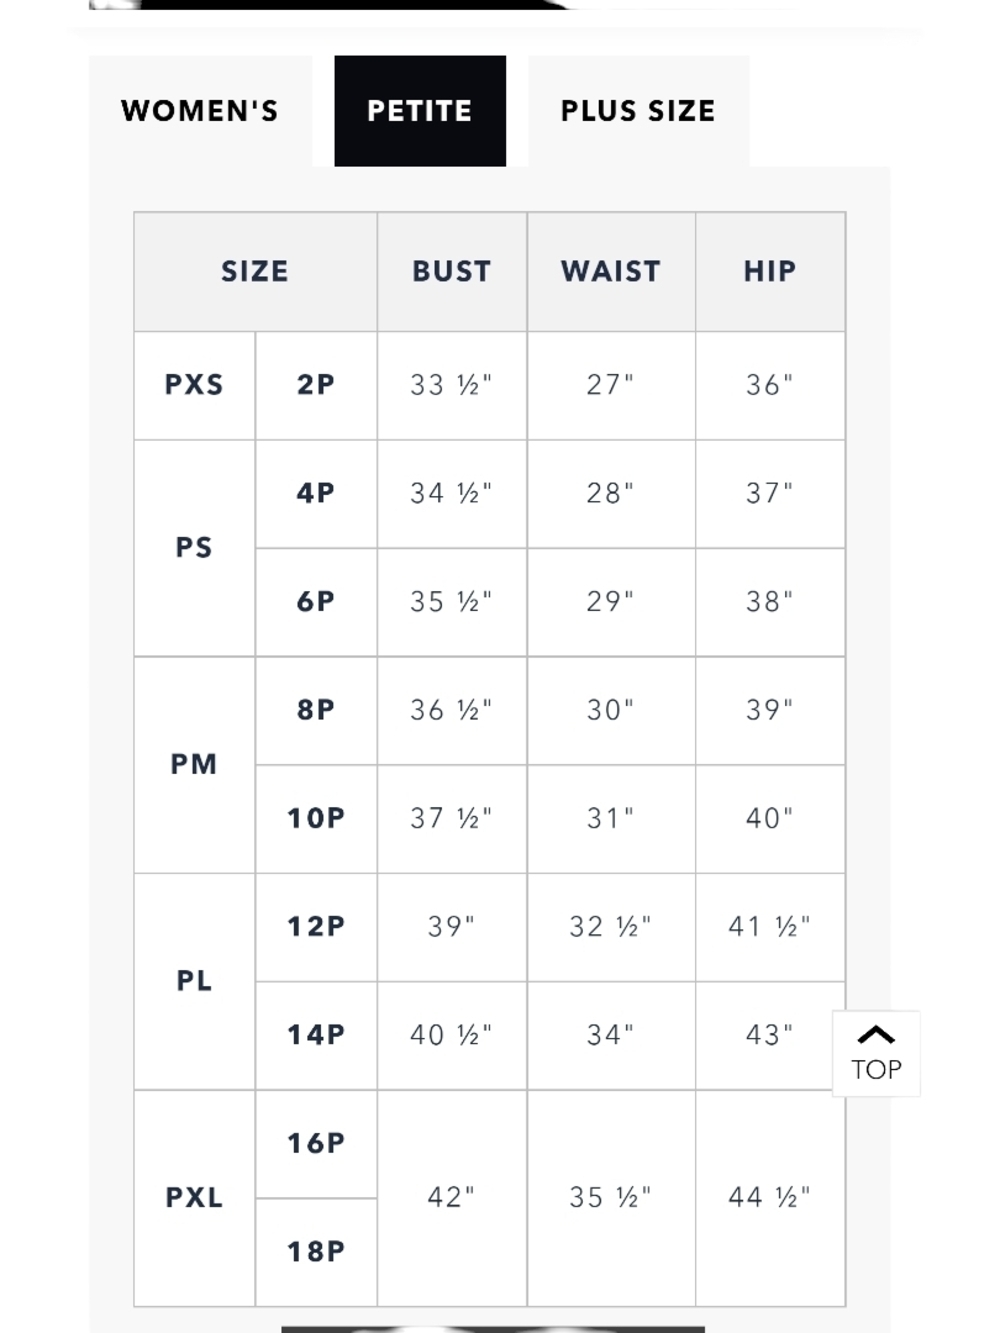This screenshot has width=1000, height=1333.
Task: Select the 18P size cell
Action: pyautogui.click(x=316, y=1252)
